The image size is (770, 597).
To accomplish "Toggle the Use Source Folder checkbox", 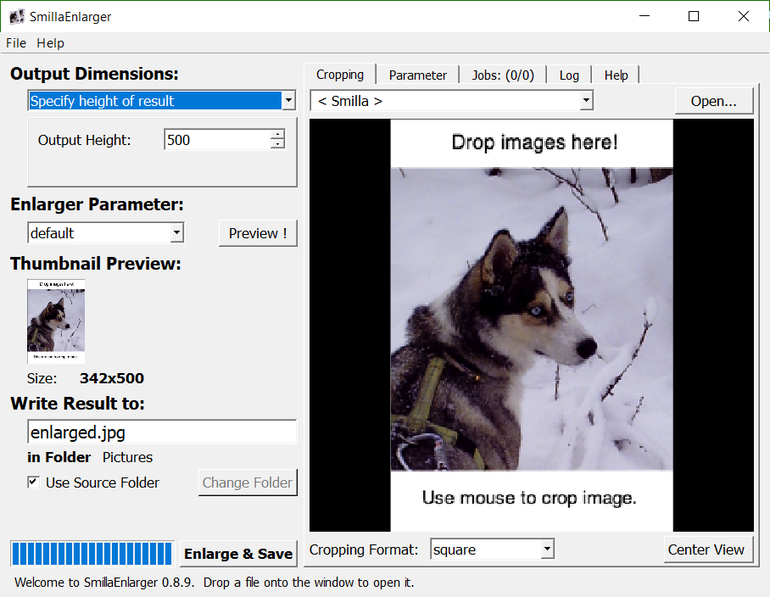I will tap(33, 482).
